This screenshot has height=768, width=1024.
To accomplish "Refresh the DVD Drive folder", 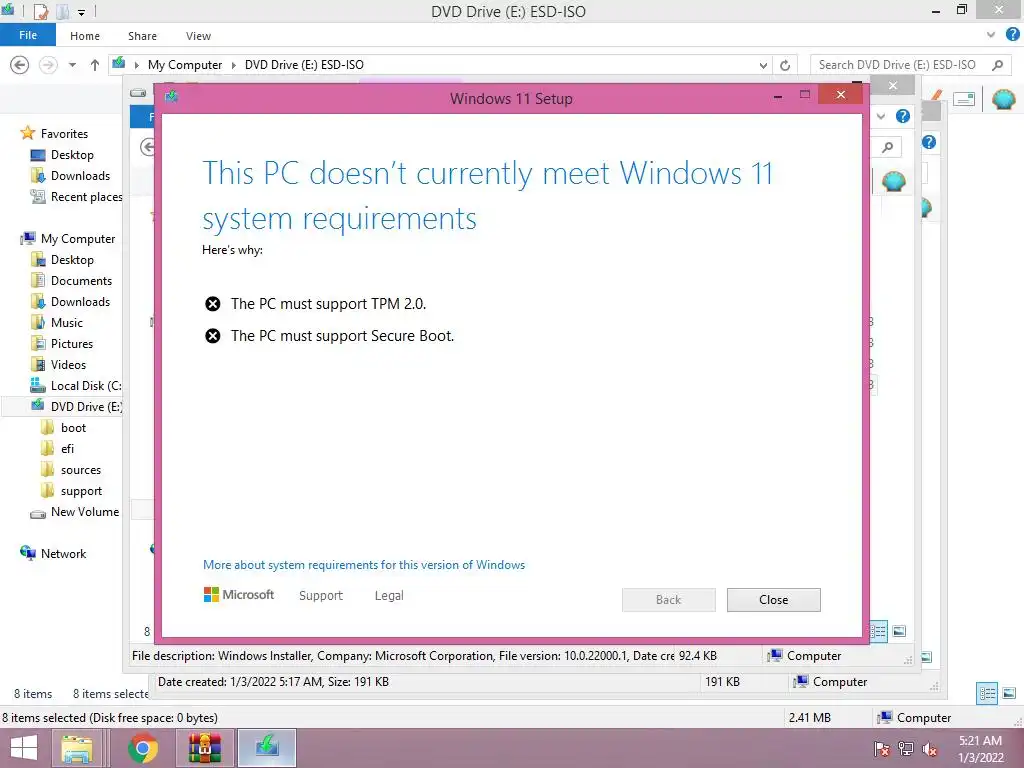I will click(785, 65).
